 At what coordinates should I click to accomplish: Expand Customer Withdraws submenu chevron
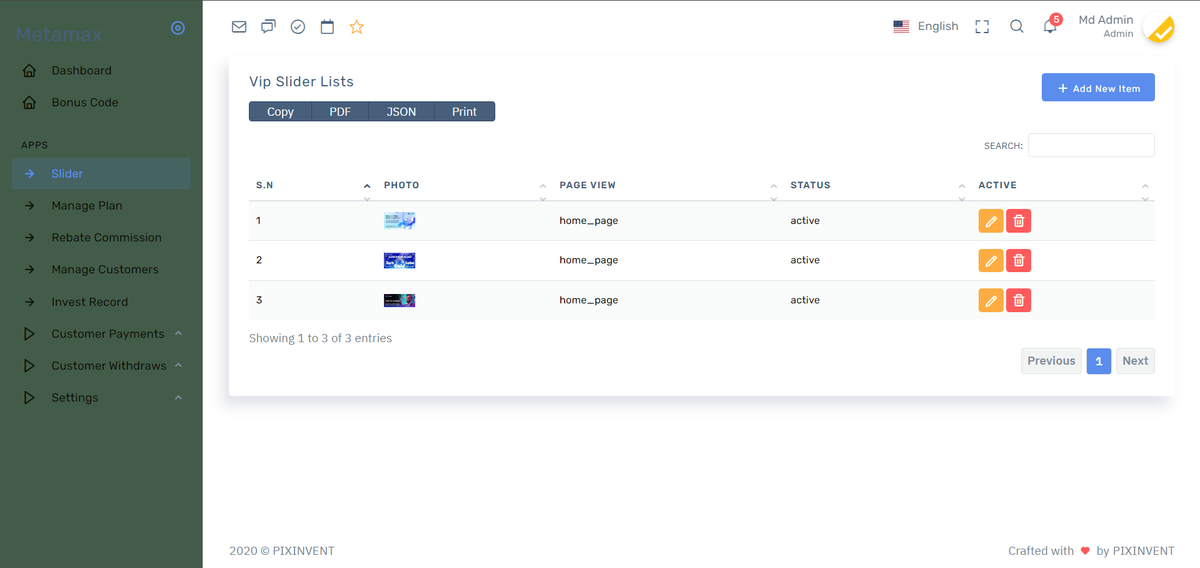pos(178,366)
